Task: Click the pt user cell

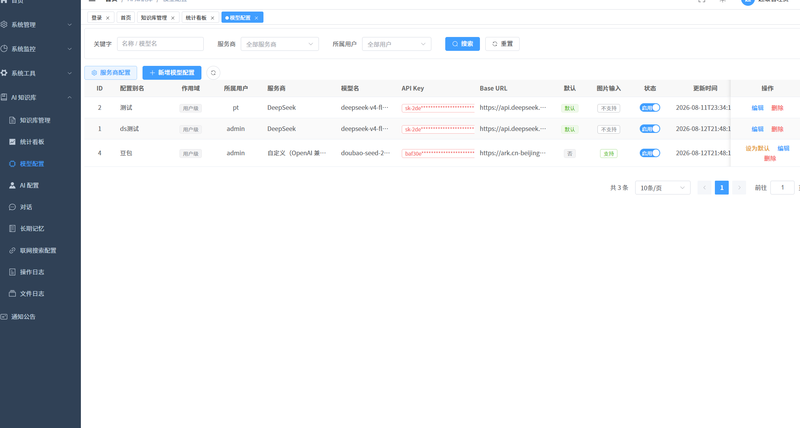Action: click(236, 108)
